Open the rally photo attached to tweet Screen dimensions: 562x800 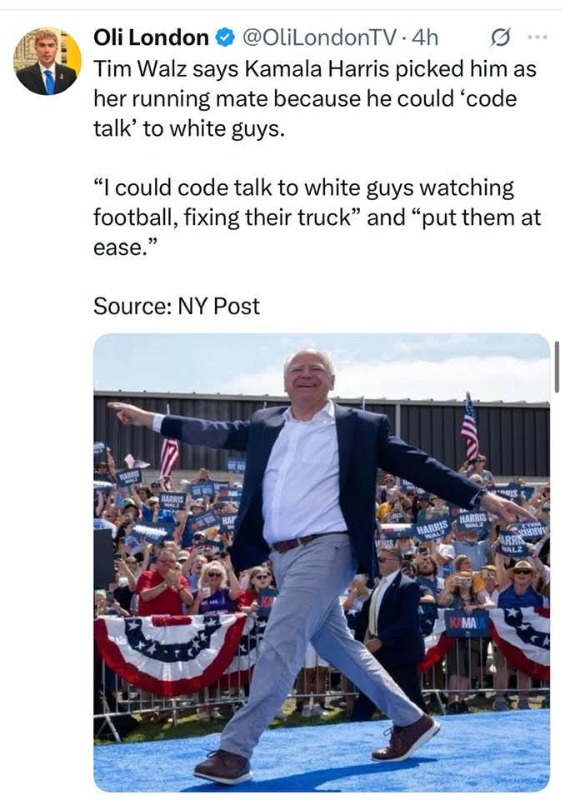pos(321,562)
